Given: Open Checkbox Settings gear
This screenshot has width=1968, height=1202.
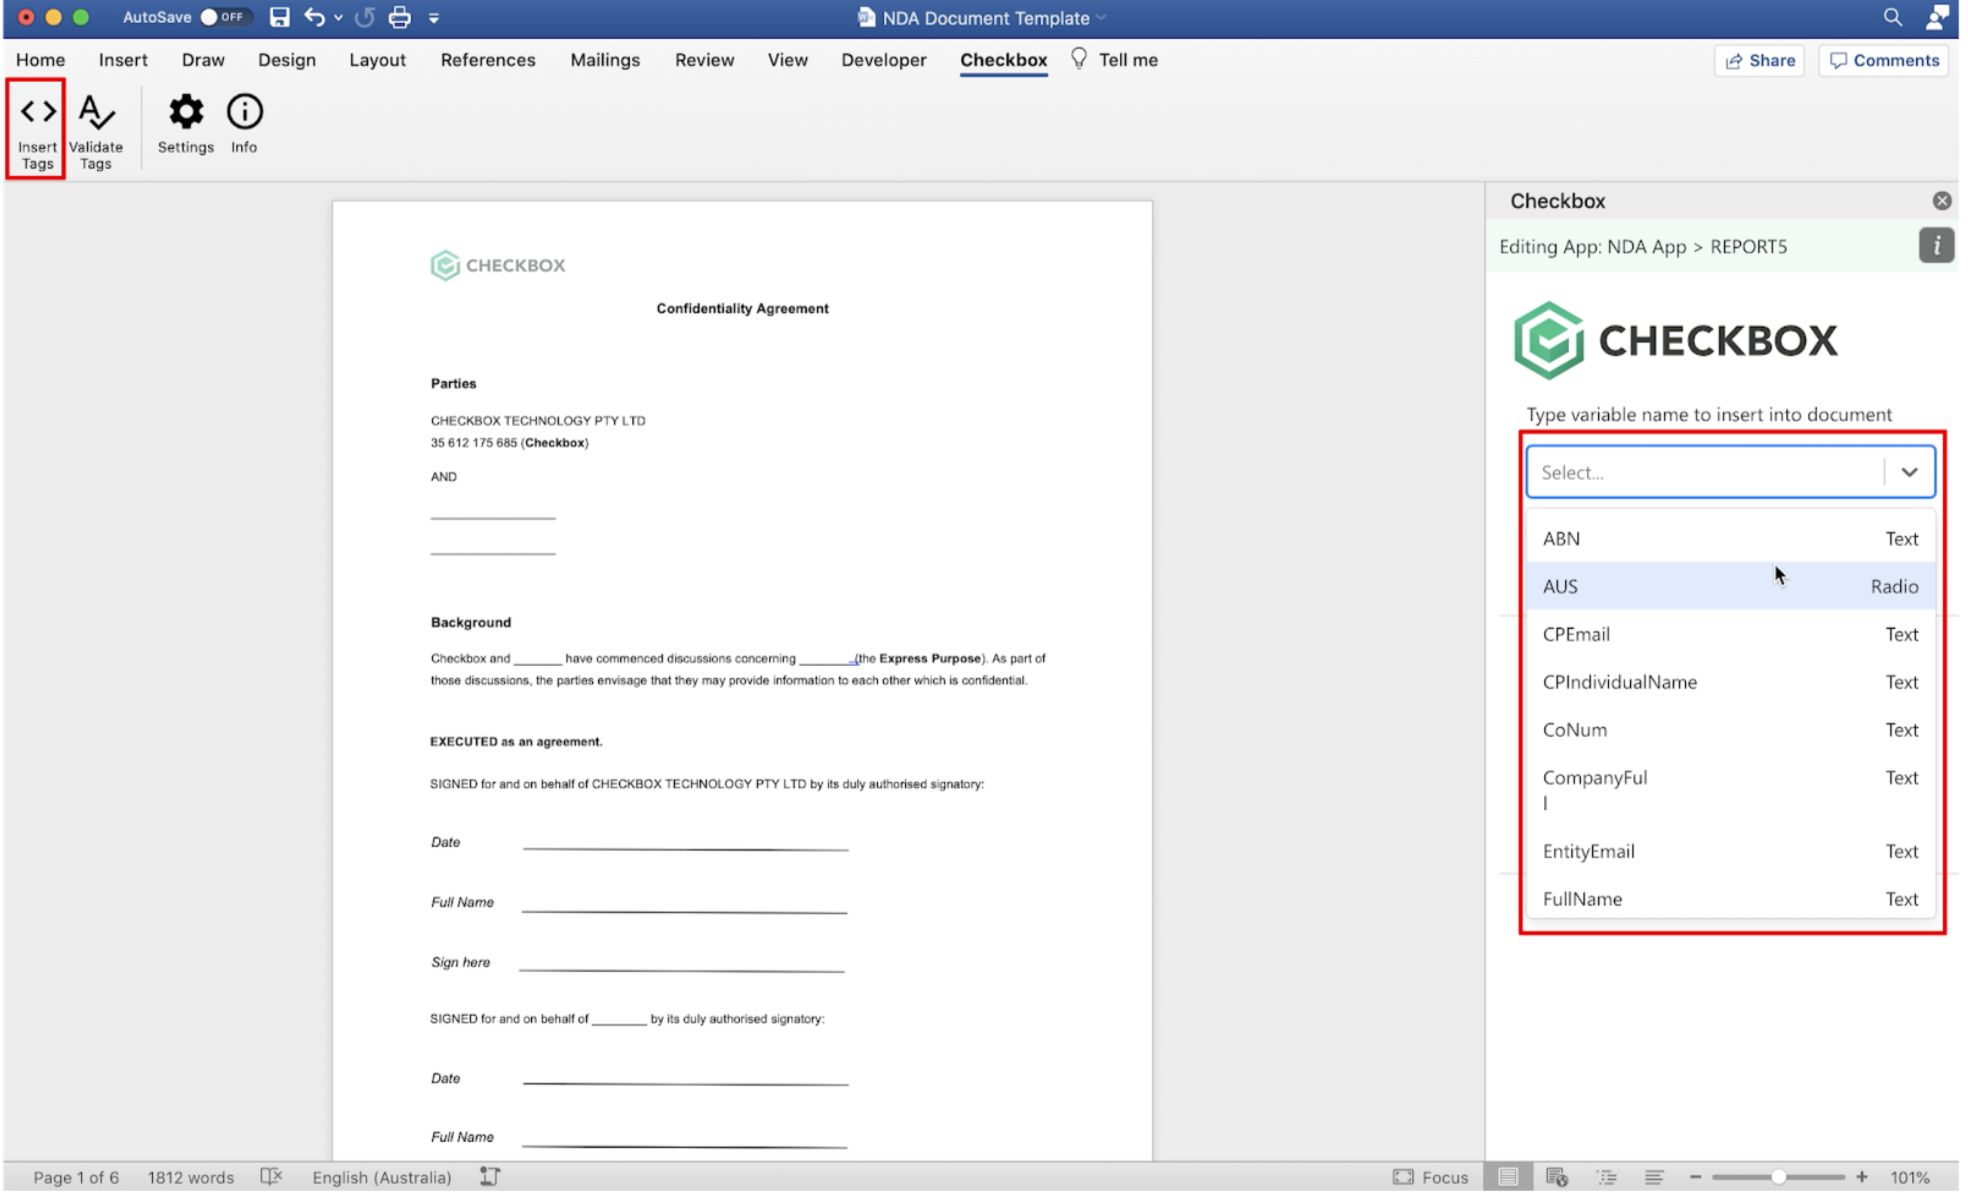Looking at the screenshot, I should coord(186,125).
